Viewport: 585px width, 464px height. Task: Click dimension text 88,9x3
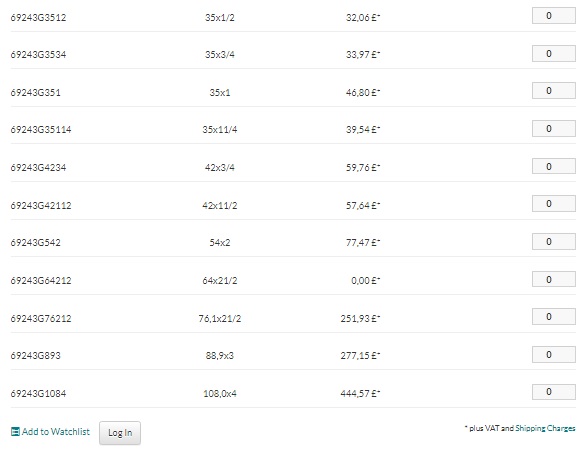[220, 355]
